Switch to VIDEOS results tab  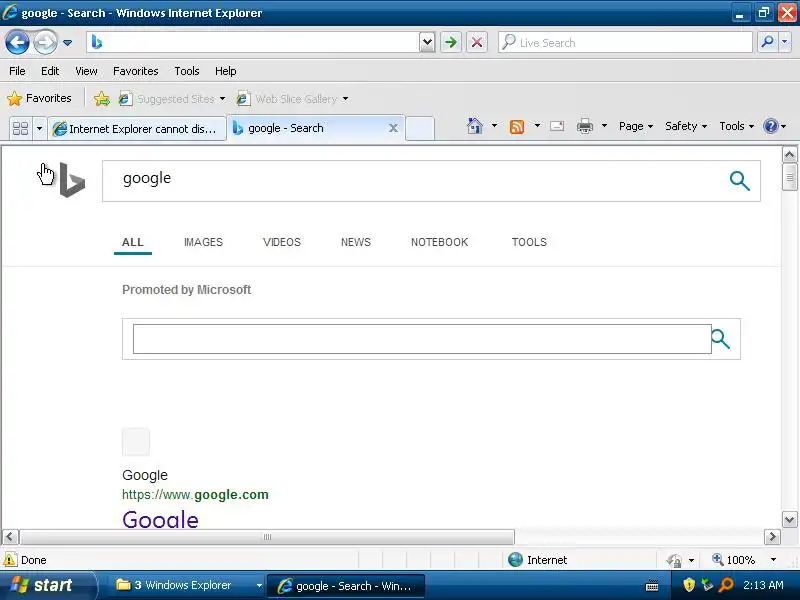(282, 242)
